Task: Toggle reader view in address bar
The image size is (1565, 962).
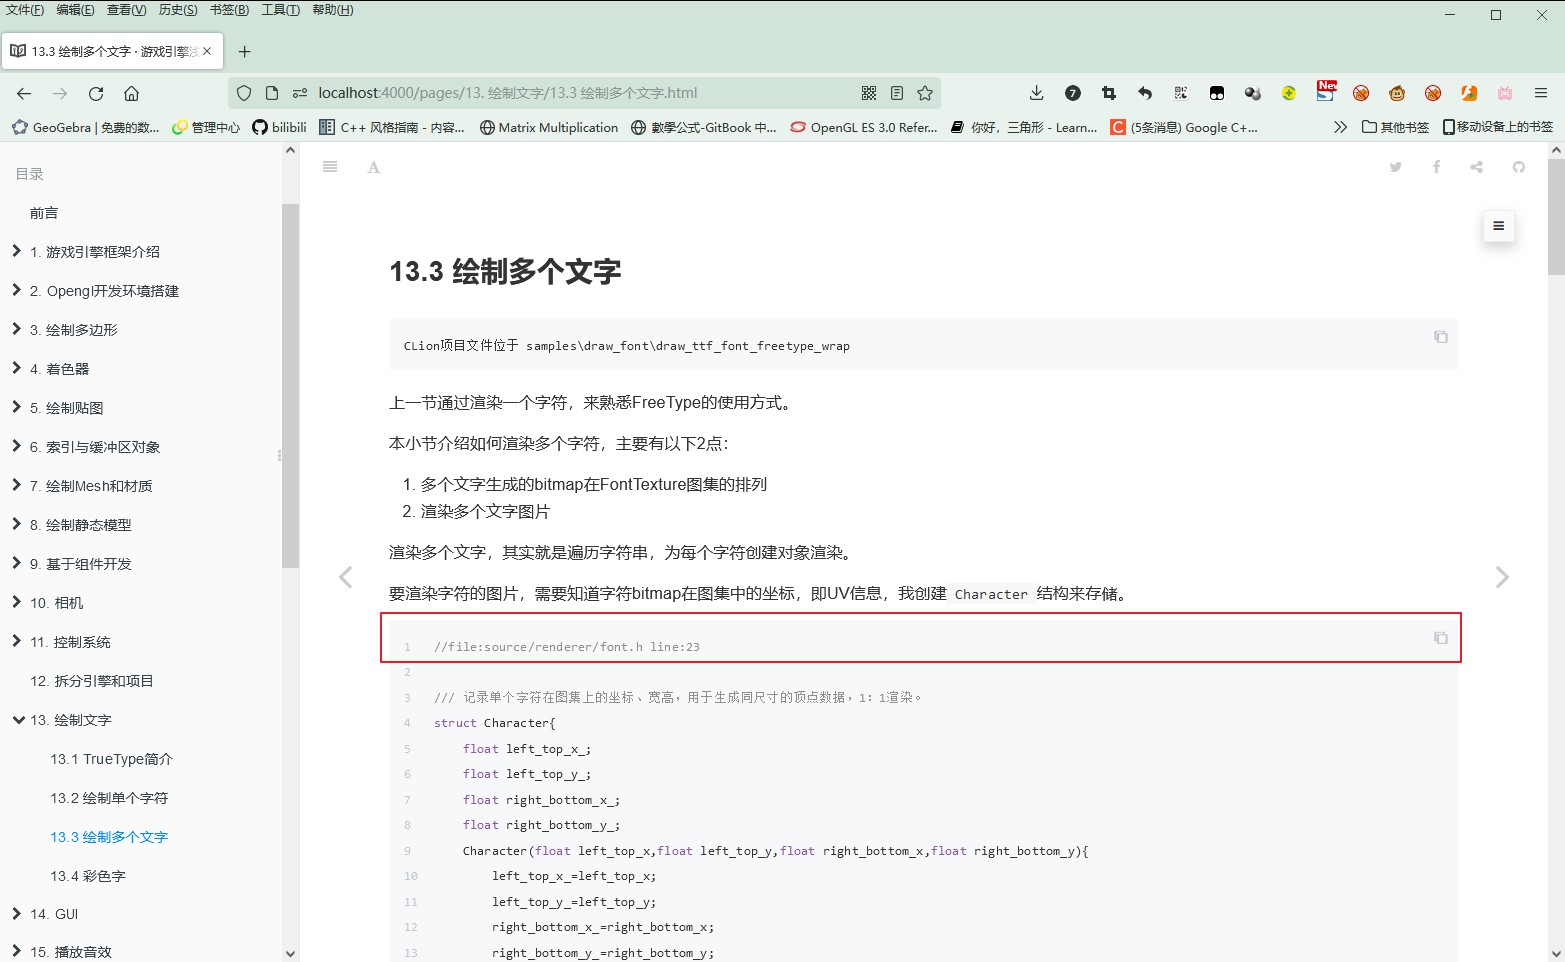Action: [897, 93]
